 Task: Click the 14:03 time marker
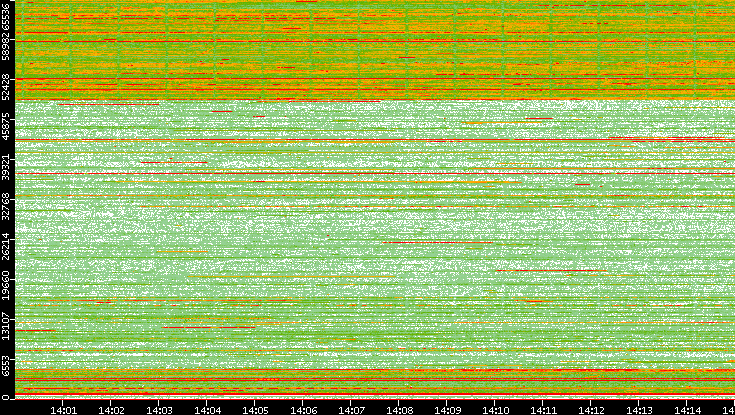click(x=159, y=409)
